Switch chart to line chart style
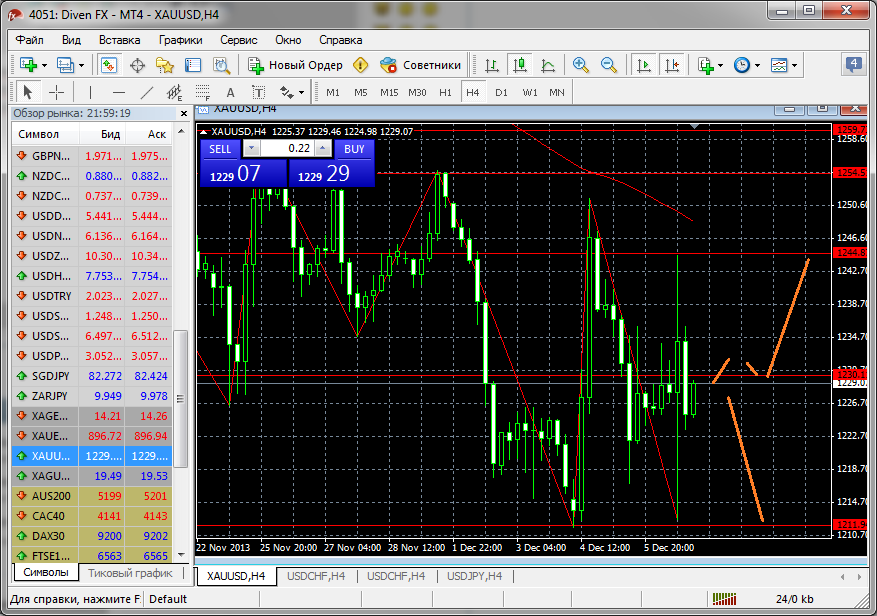This screenshot has width=877, height=616. pos(548,65)
